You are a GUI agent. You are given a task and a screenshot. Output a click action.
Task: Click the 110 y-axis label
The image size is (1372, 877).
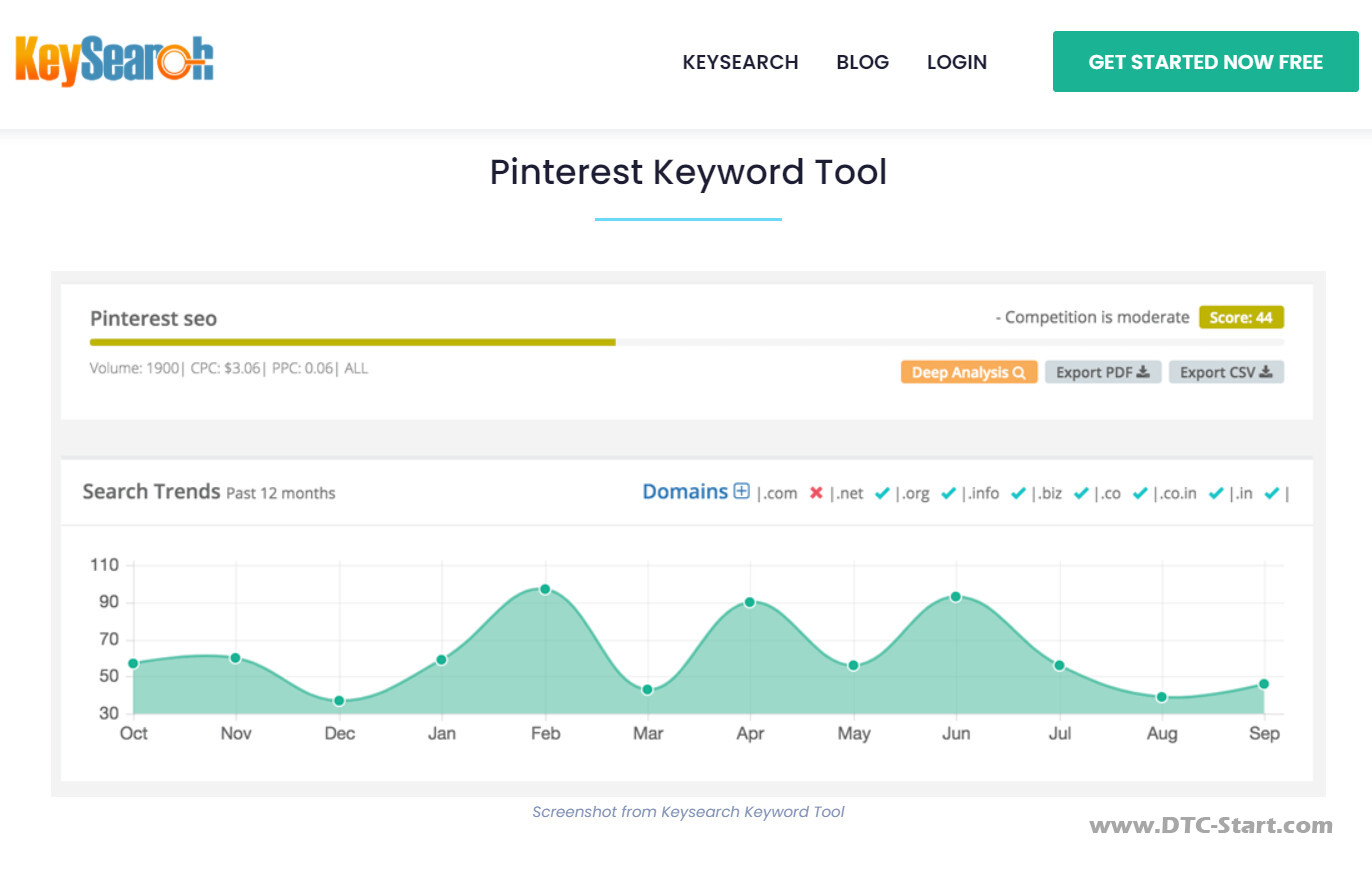(x=104, y=565)
